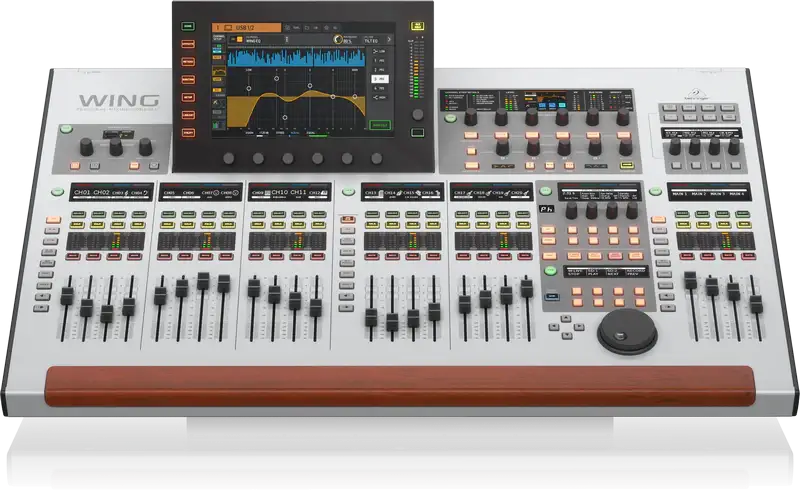Click the CH03 fader cap
This screenshot has height=490, width=800.
tap(107, 314)
